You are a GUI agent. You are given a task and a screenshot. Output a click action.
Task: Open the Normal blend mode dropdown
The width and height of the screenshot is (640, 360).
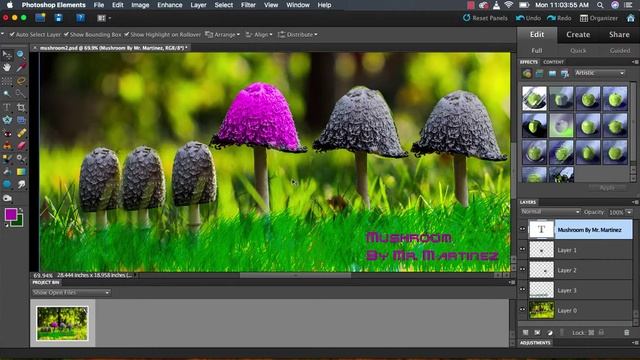550,212
